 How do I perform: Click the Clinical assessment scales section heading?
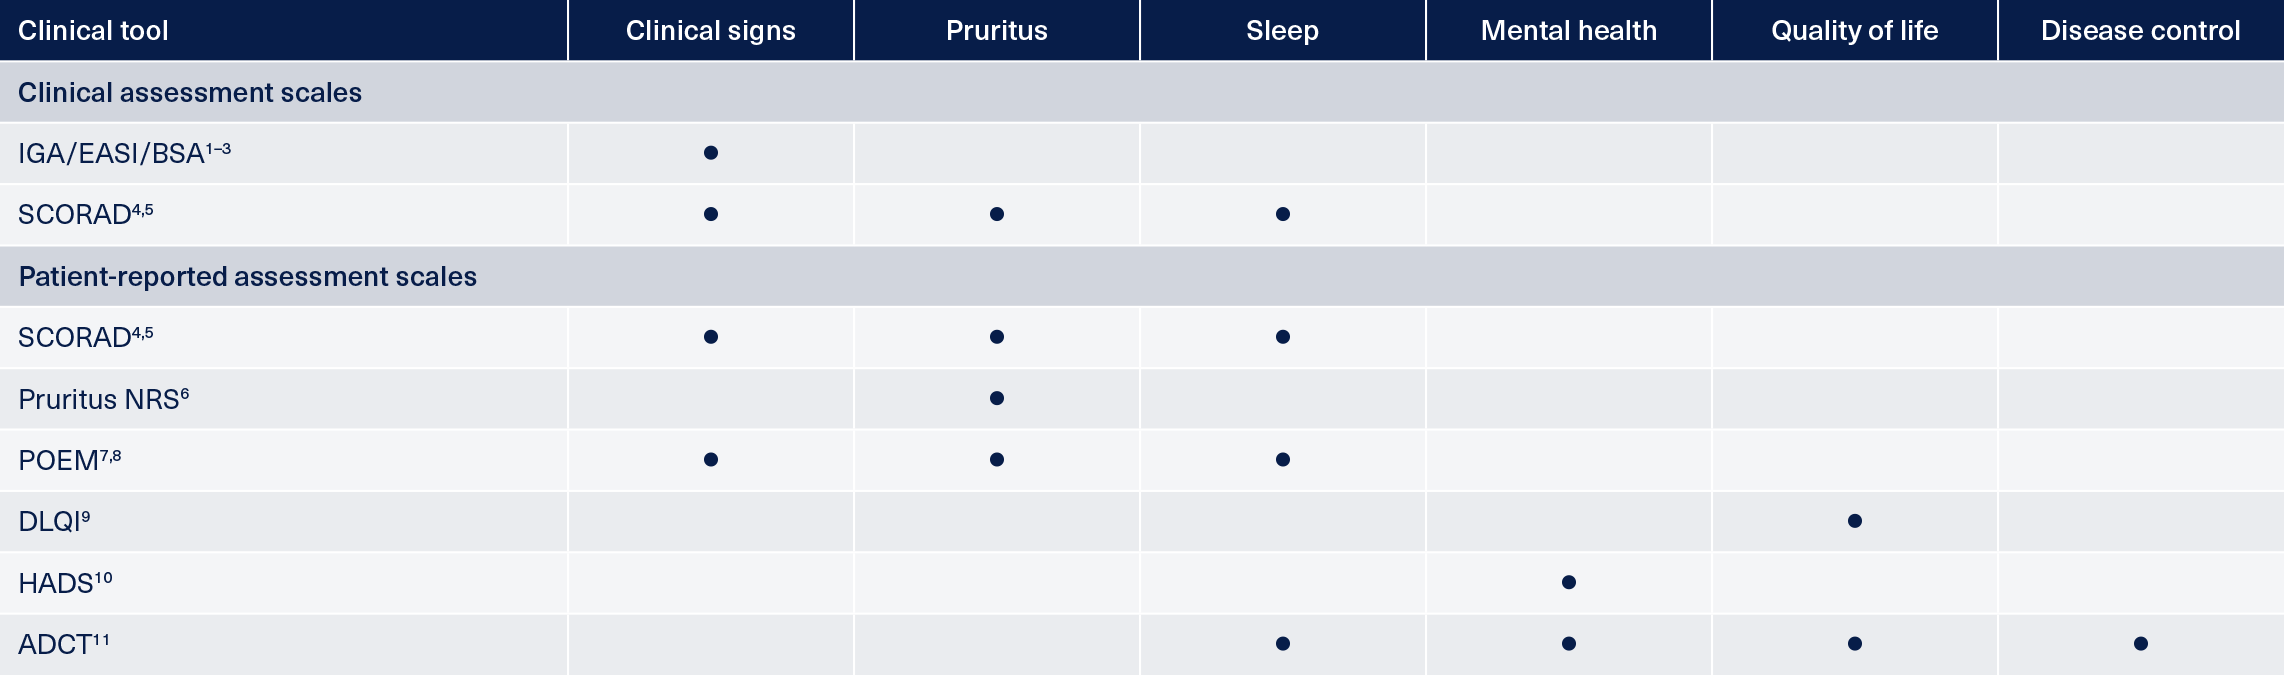pos(190,93)
